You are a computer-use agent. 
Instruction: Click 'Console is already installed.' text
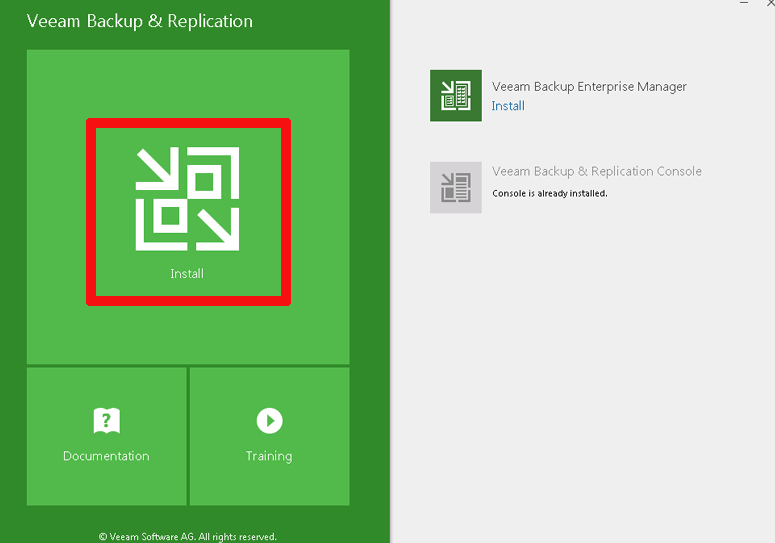coord(550,193)
